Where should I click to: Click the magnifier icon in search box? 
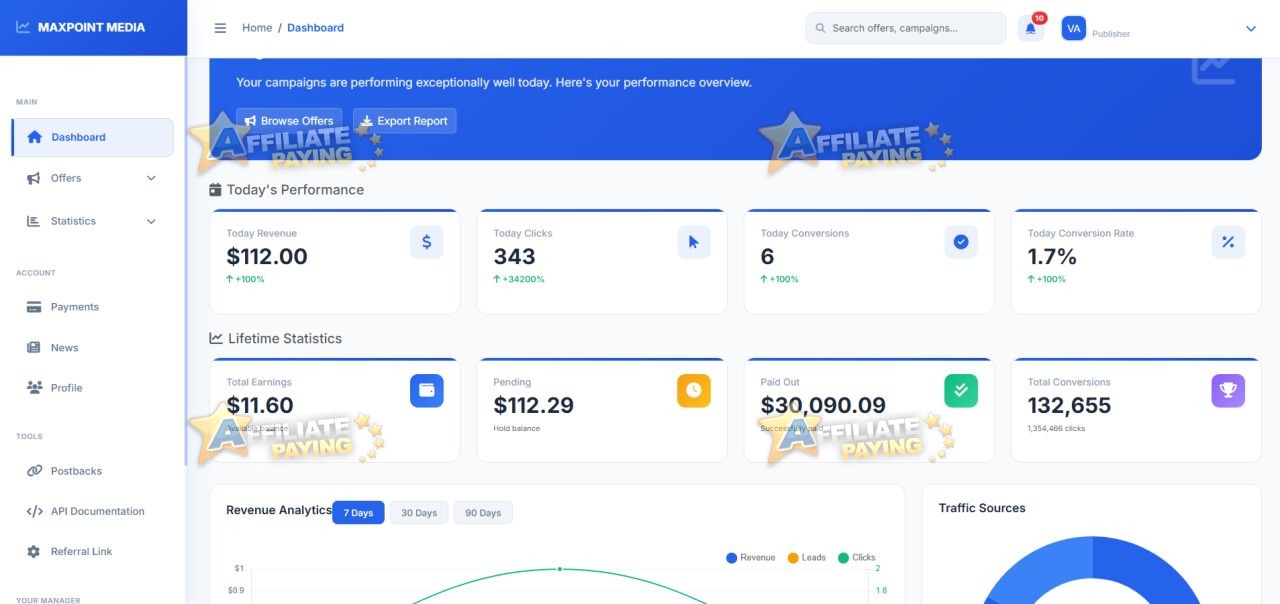[x=821, y=29]
